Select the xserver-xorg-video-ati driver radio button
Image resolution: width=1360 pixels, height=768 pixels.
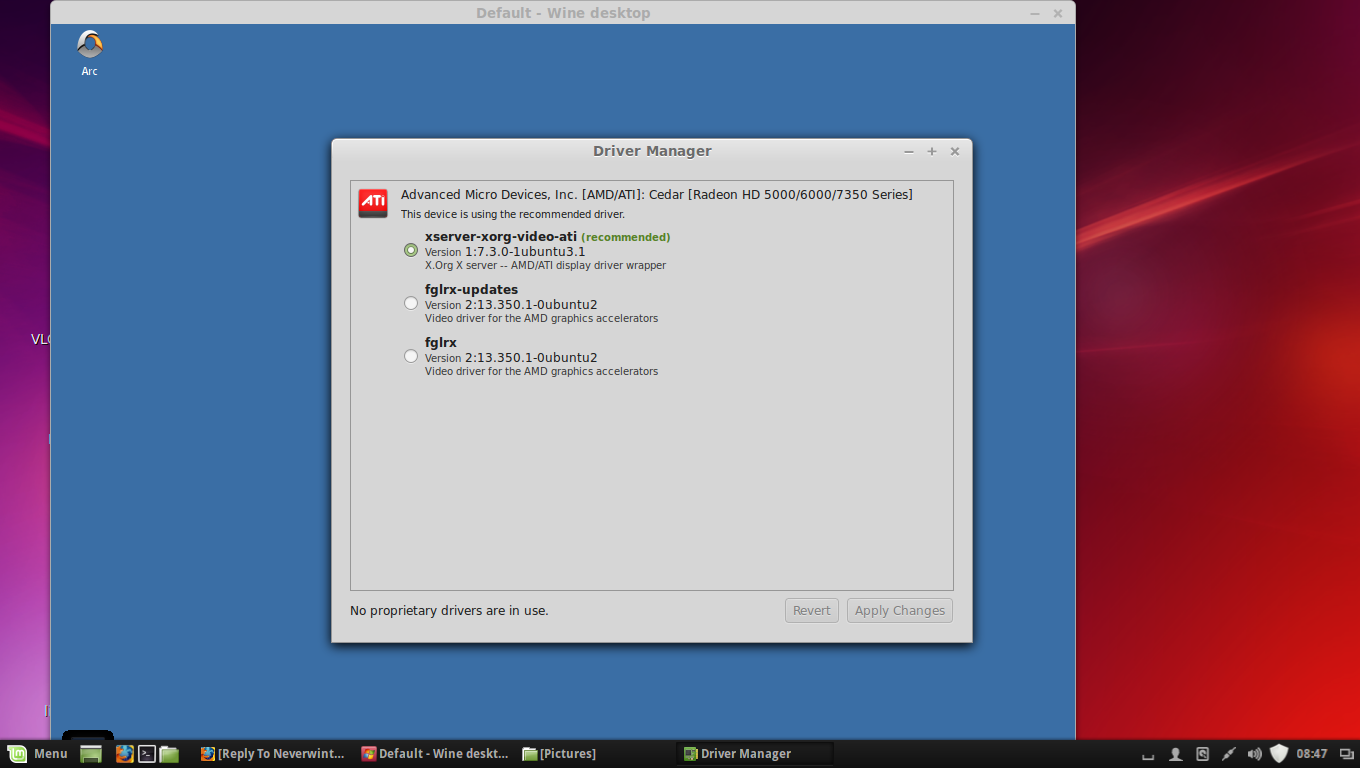(411, 250)
